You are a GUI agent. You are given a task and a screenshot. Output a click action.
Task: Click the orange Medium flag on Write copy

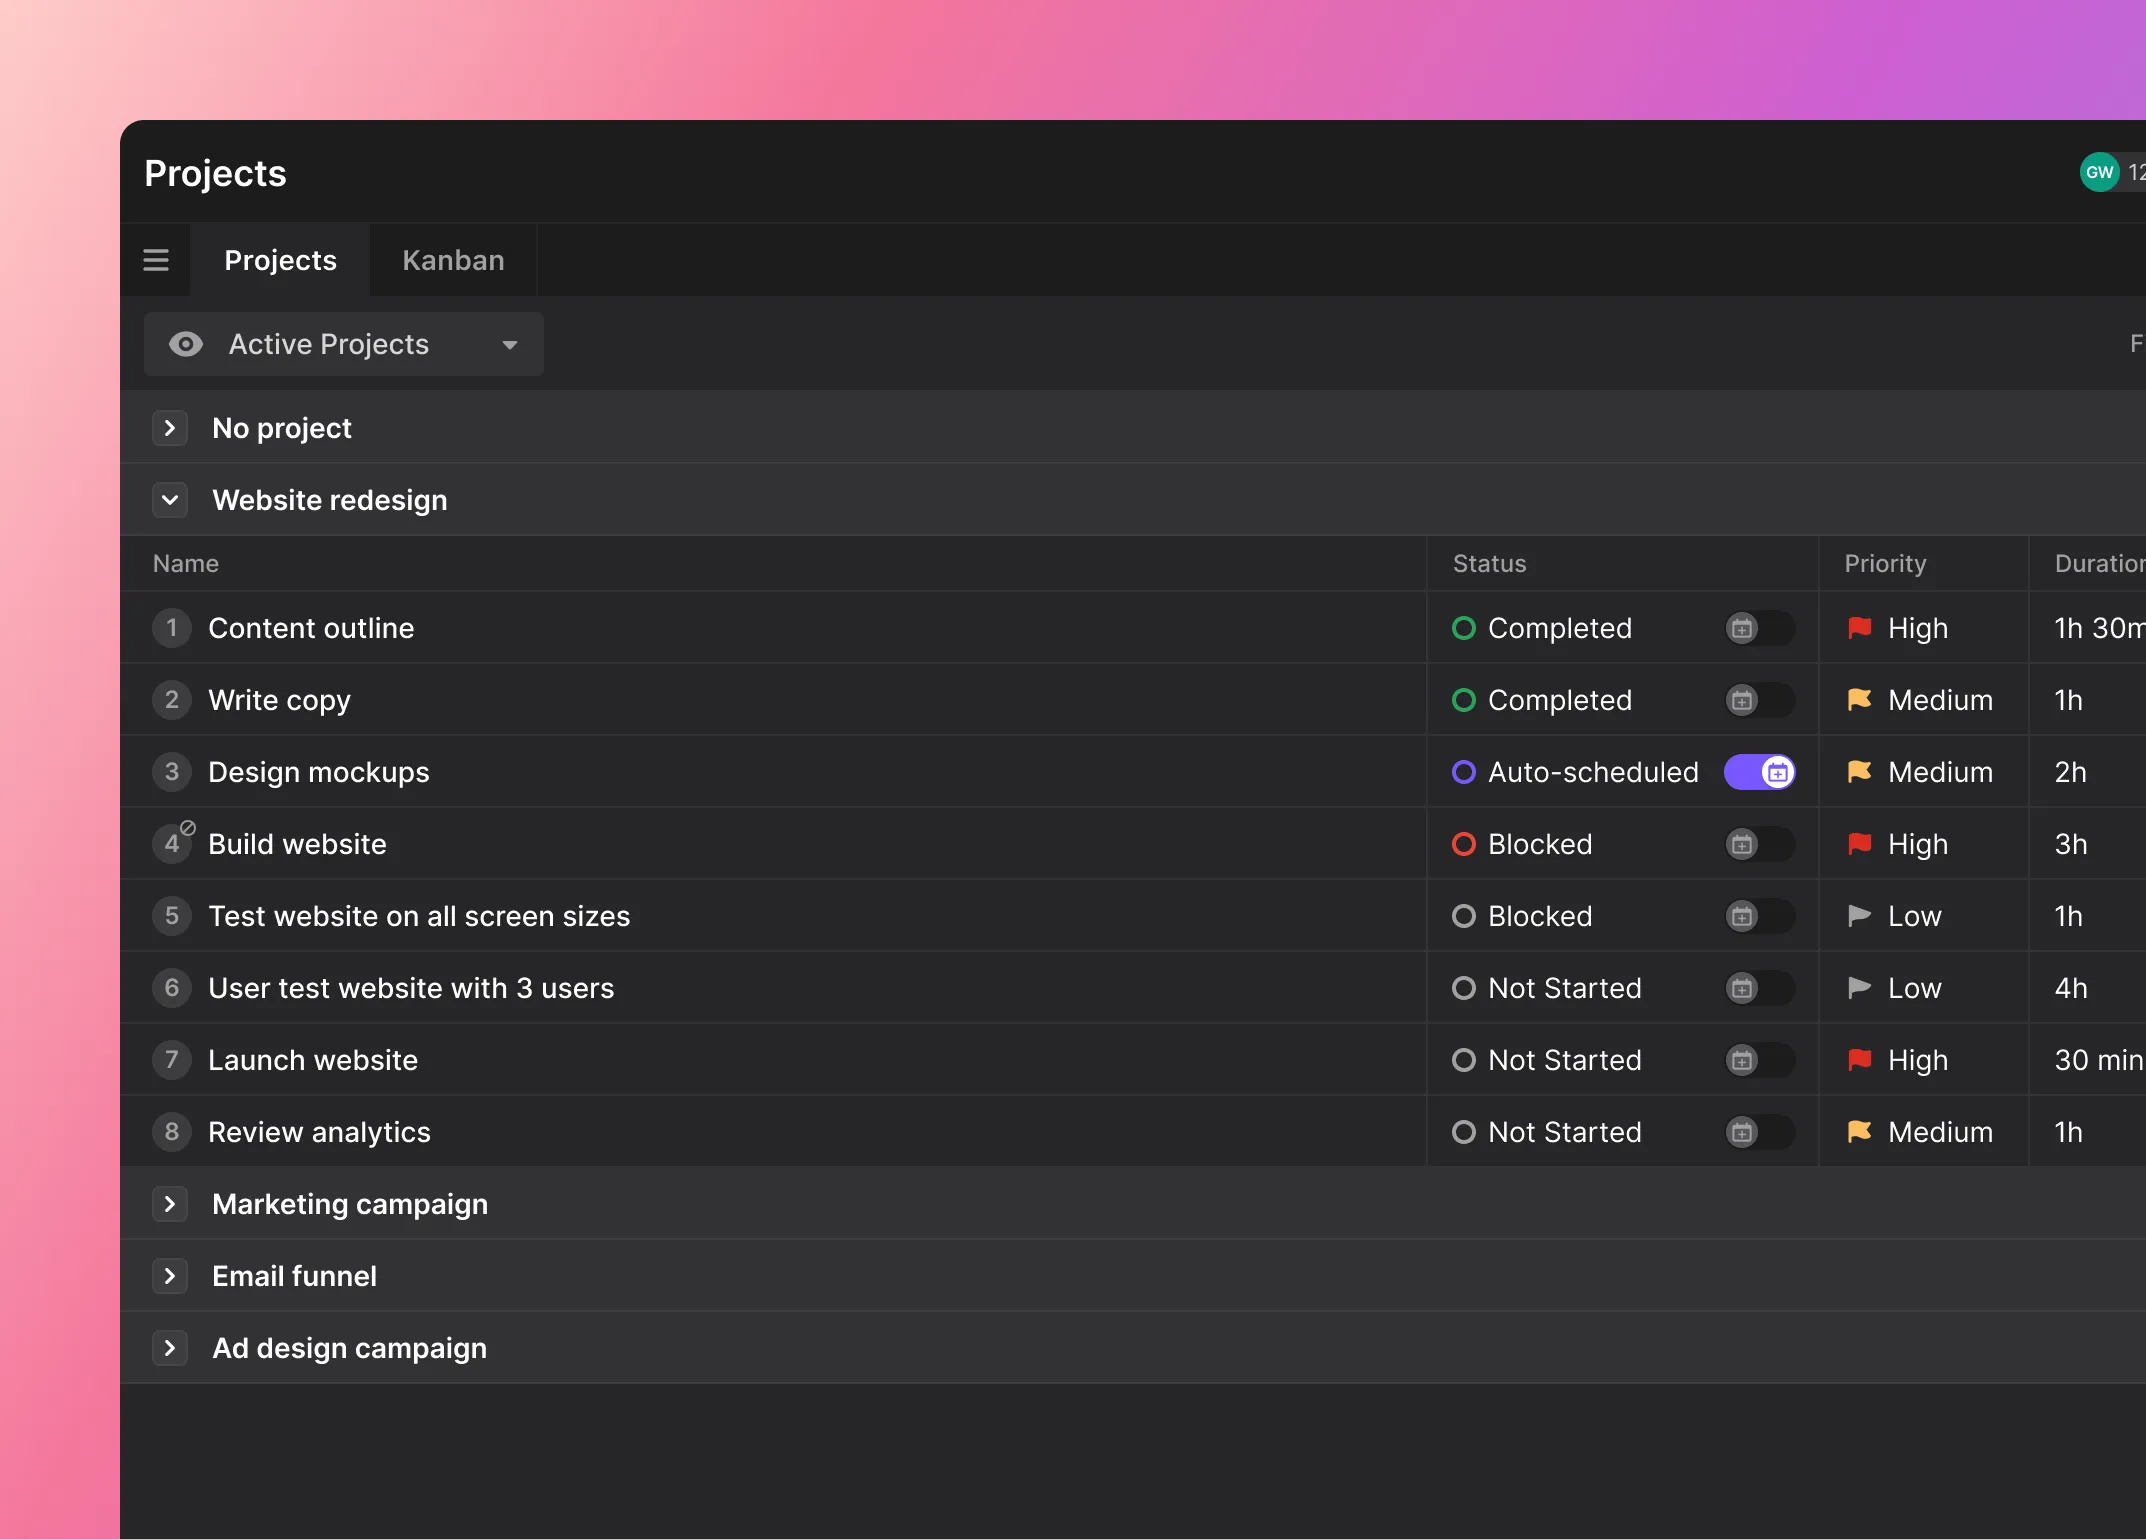[x=1859, y=700]
